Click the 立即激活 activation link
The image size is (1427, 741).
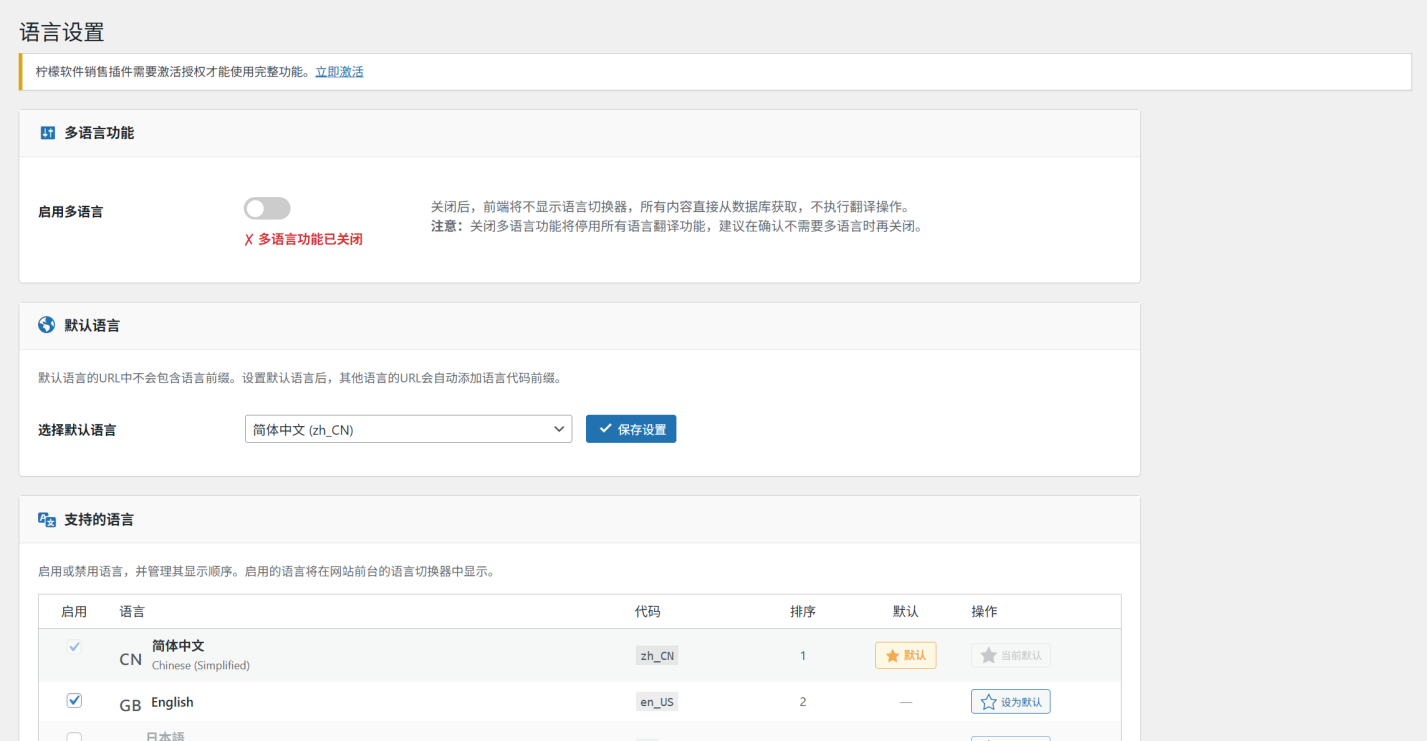tap(339, 72)
